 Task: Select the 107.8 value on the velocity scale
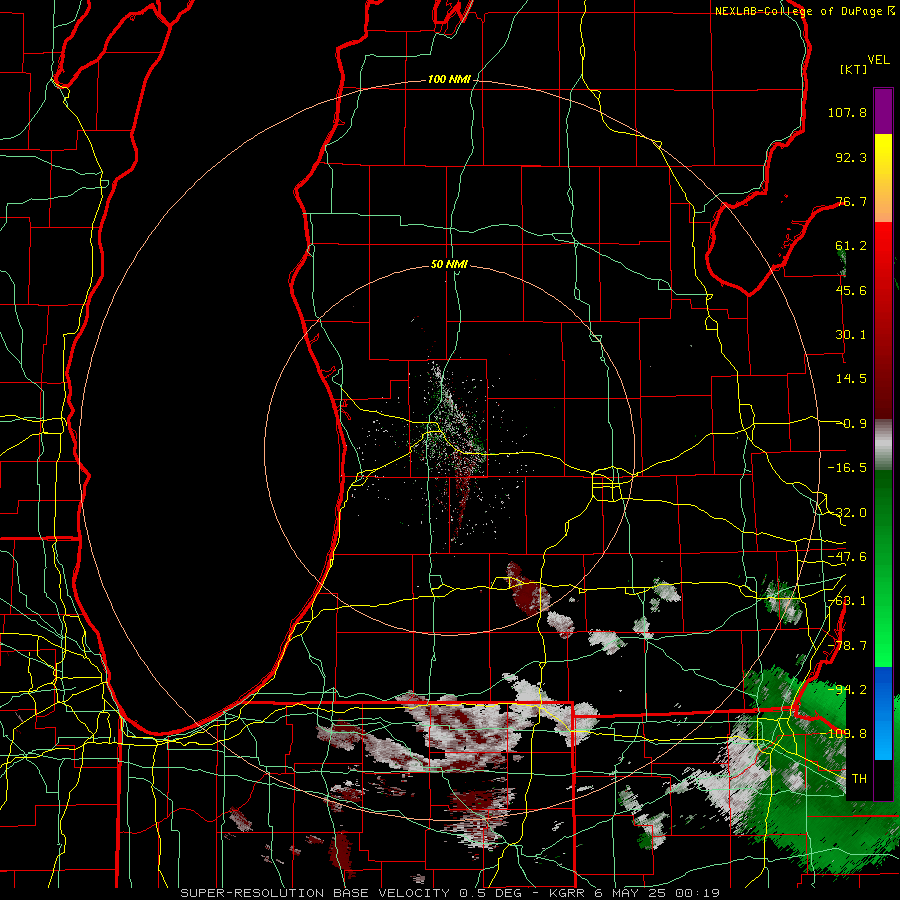click(847, 112)
